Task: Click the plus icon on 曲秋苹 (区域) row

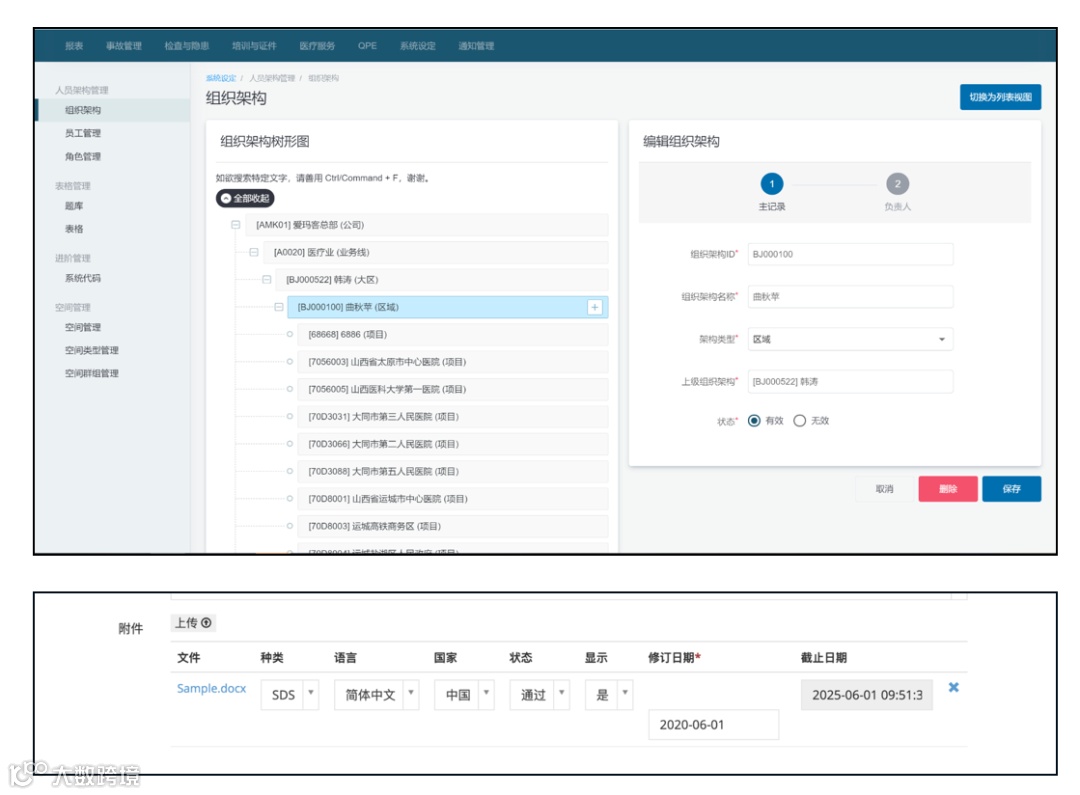Action: tap(594, 307)
